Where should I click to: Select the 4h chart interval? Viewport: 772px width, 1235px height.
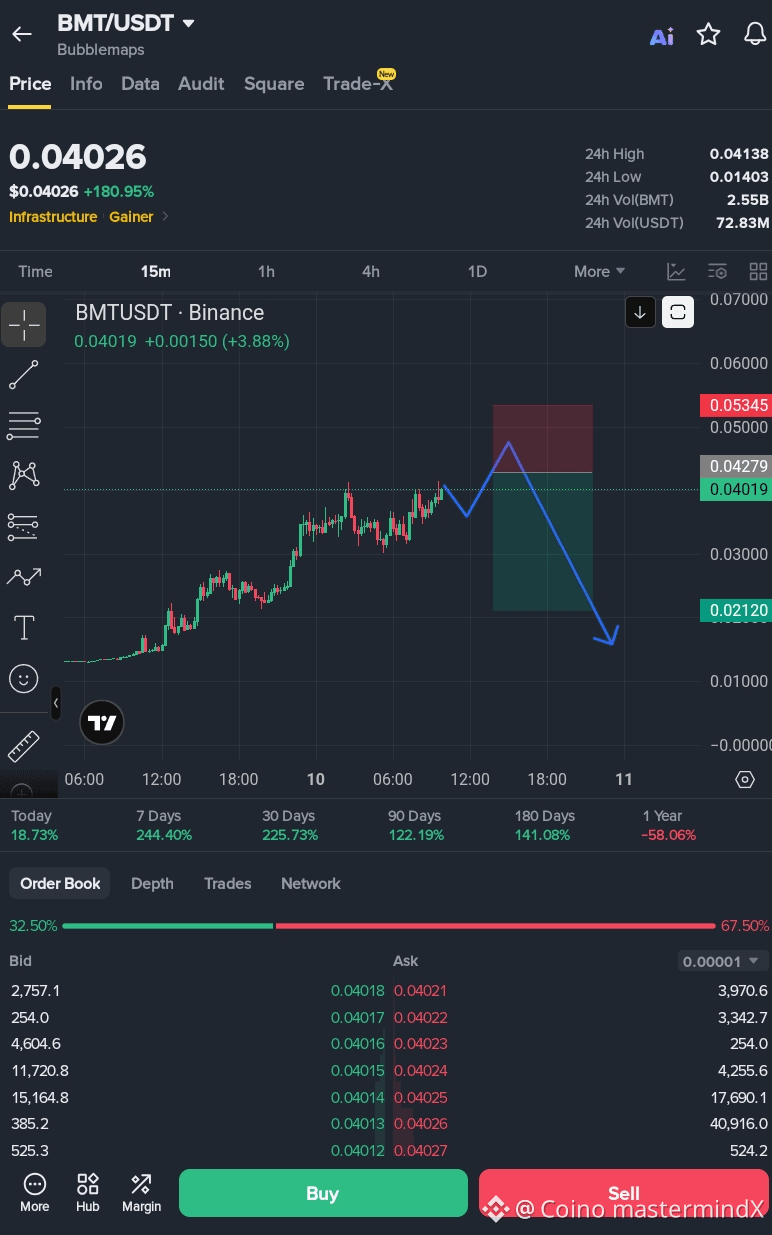click(371, 272)
